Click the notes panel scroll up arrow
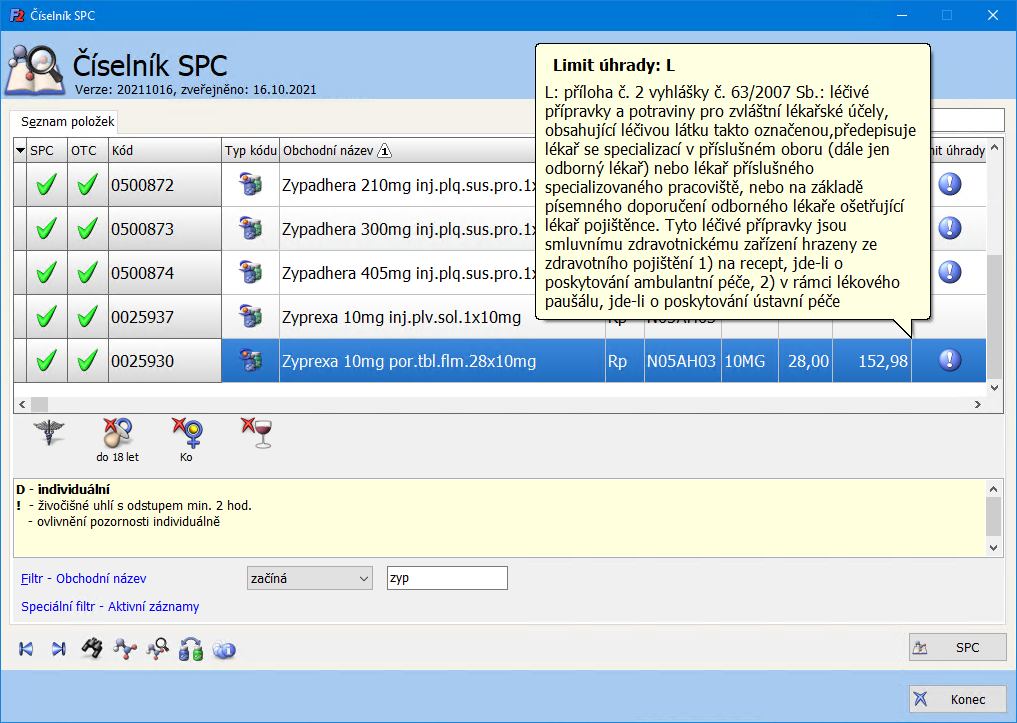The image size is (1017, 723). [x=994, y=488]
